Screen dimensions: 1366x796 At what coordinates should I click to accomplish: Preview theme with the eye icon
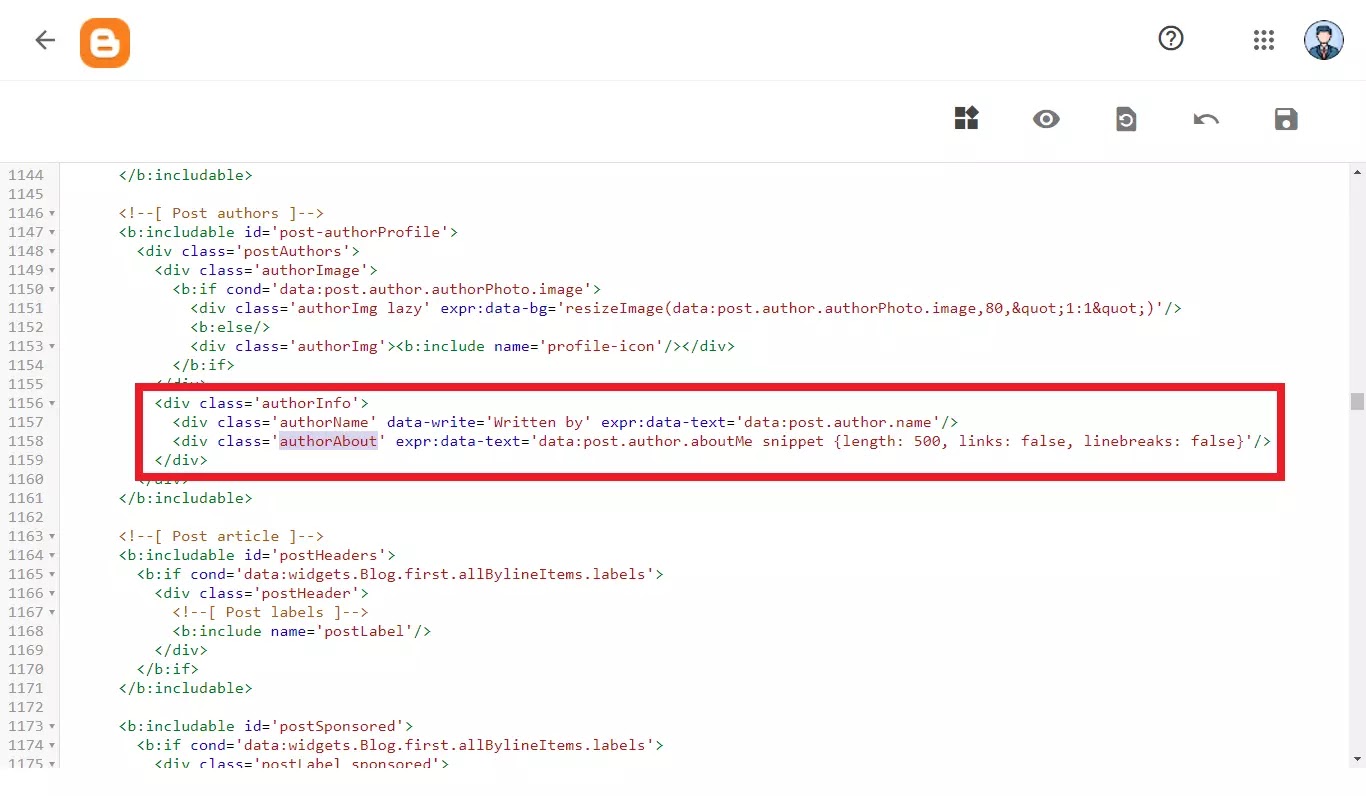click(x=1046, y=120)
